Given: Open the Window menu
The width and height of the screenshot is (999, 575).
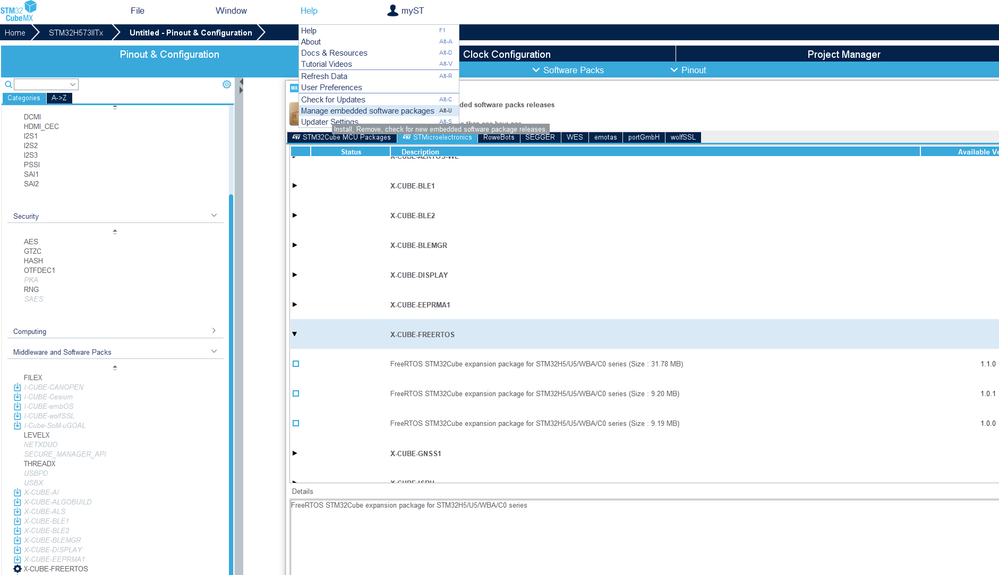Looking at the screenshot, I should click(x=231, y=11).
